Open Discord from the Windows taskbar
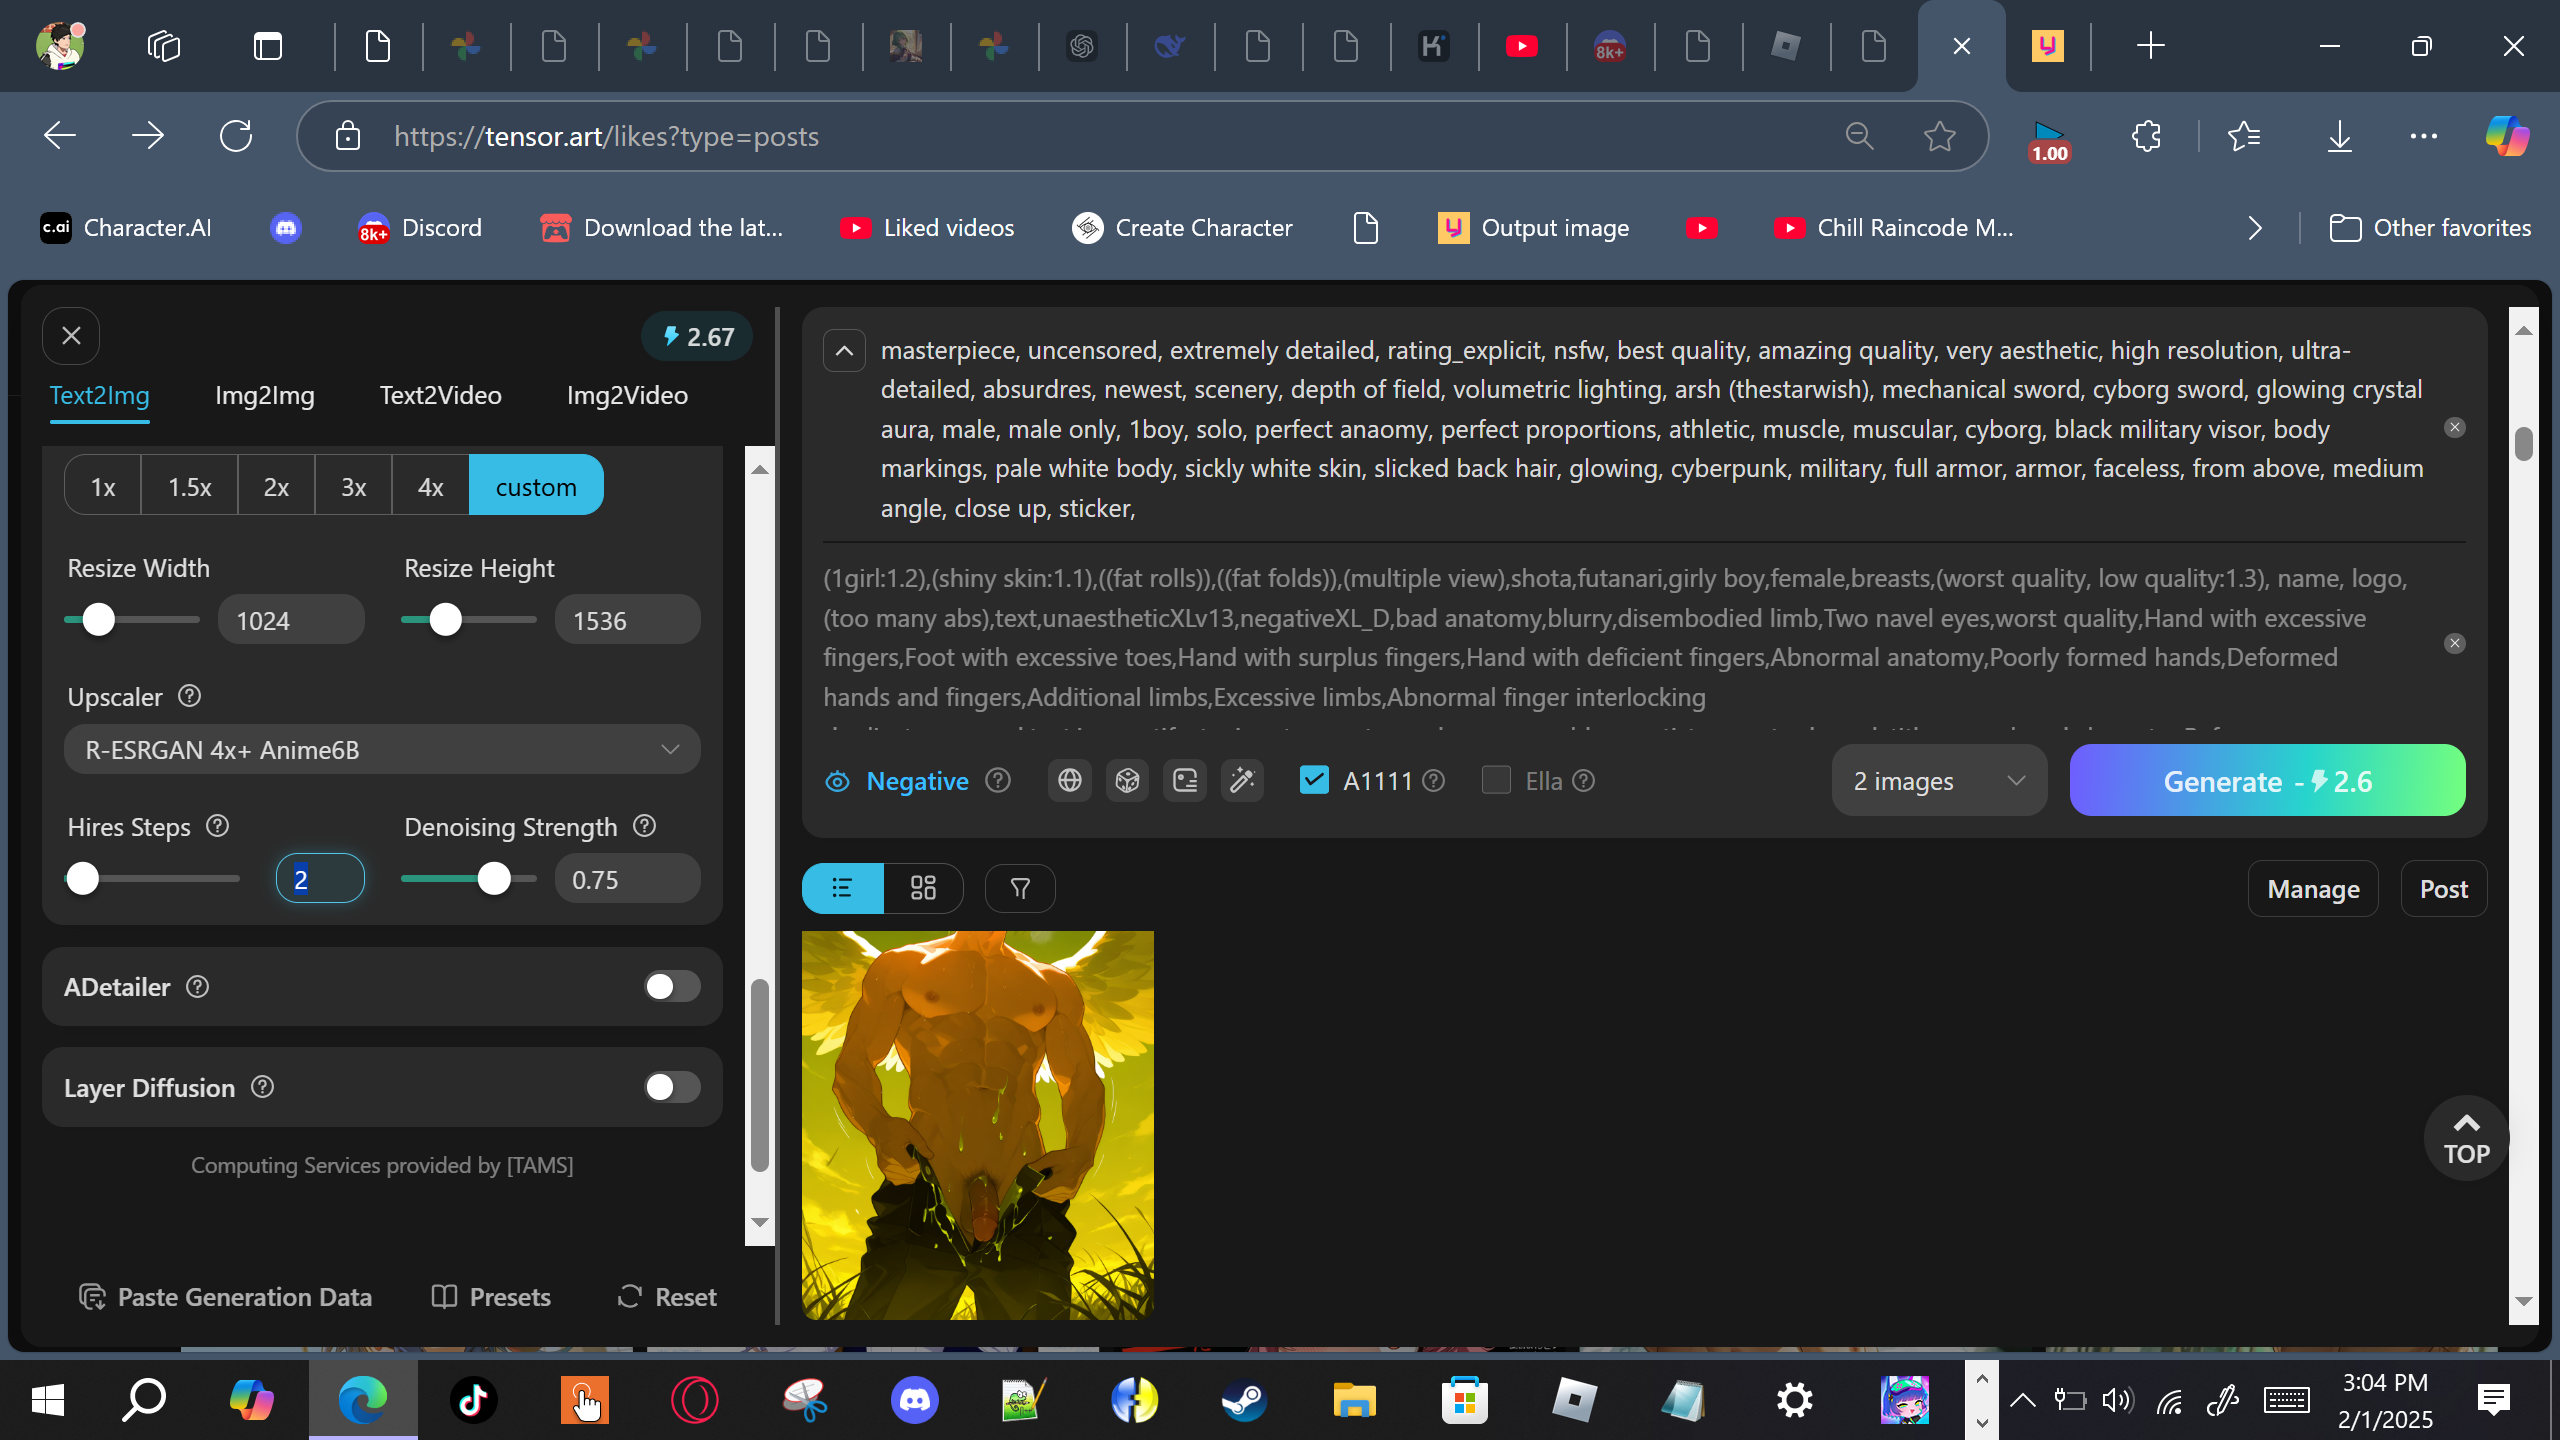 pyautogui.click(x=914, y=1400)
